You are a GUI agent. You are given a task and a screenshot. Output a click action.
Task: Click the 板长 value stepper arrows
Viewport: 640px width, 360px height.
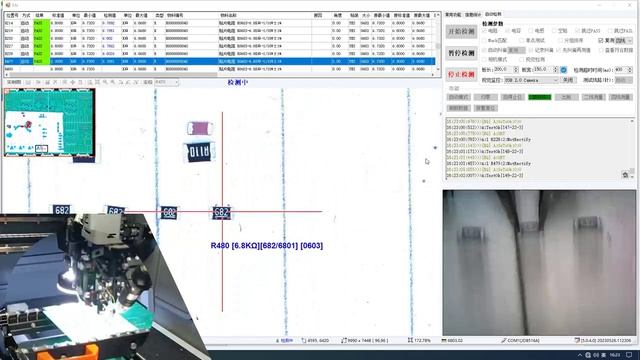point(516,70)
